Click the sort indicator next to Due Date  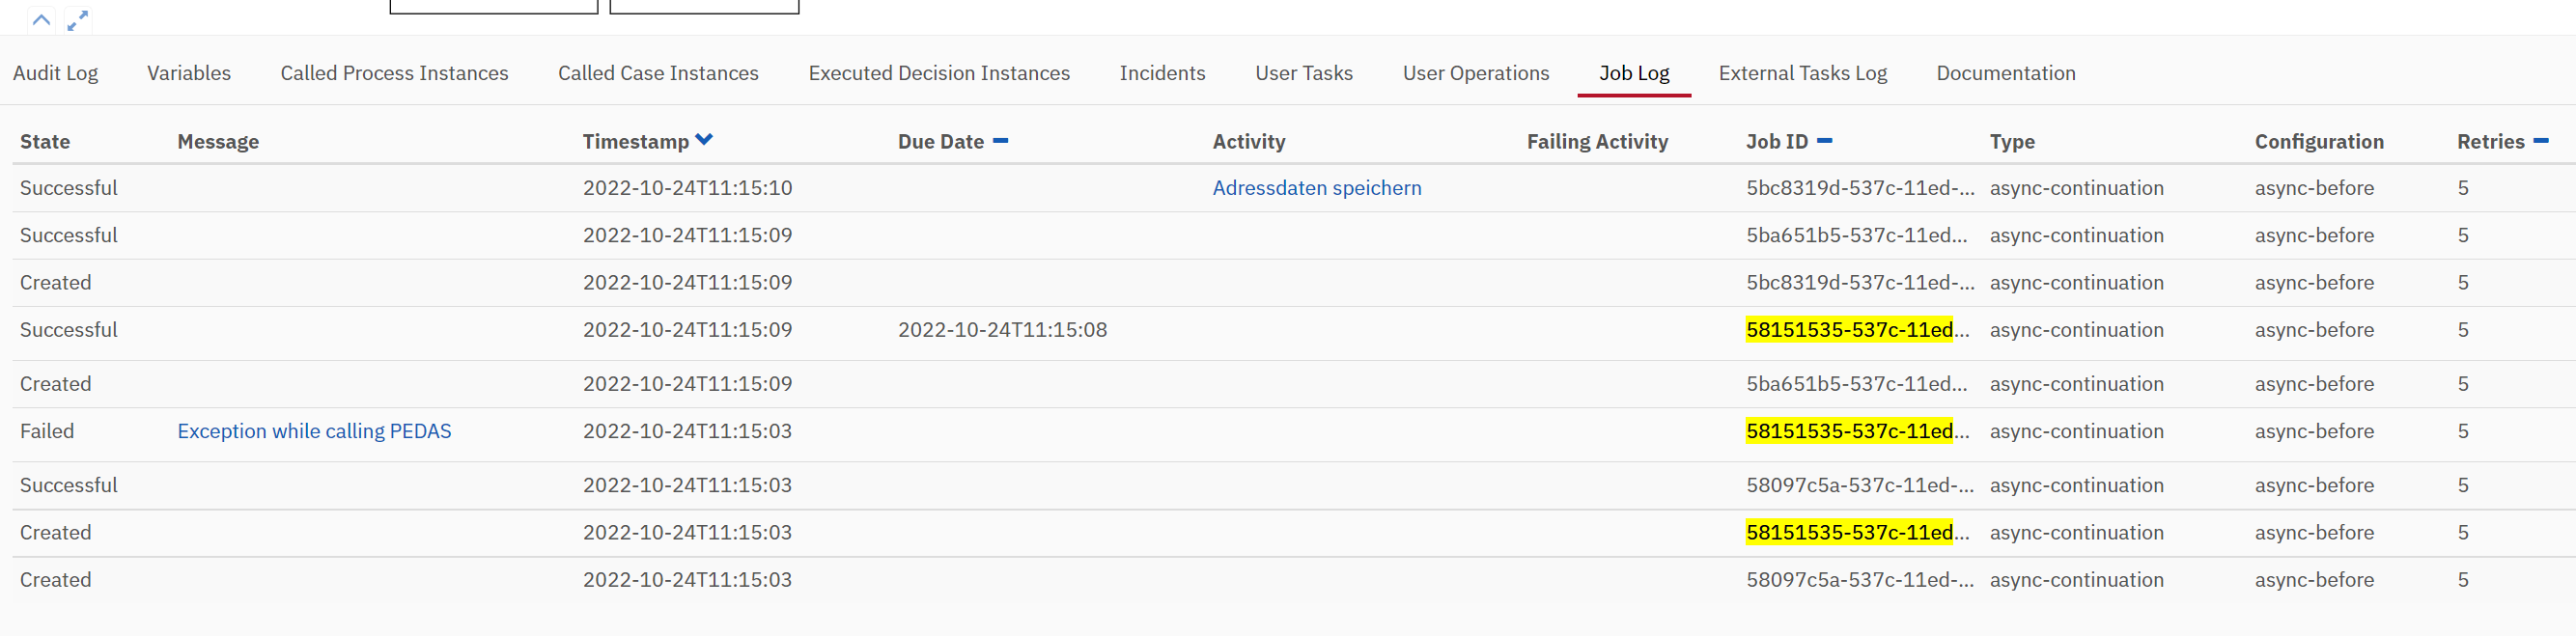click(1000, 141)
